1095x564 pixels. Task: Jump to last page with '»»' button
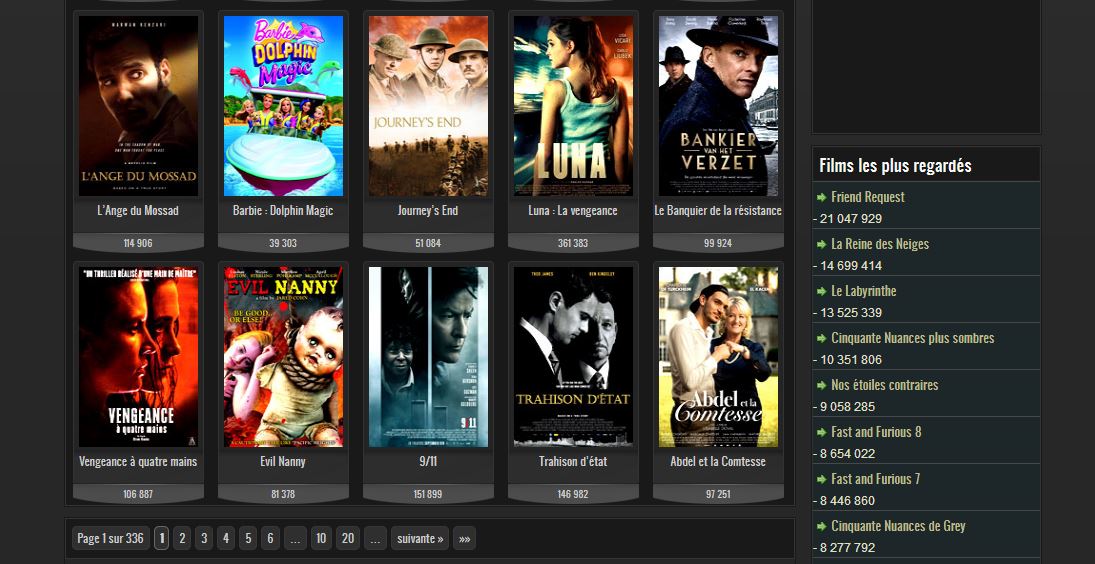[x=464, y=538]
